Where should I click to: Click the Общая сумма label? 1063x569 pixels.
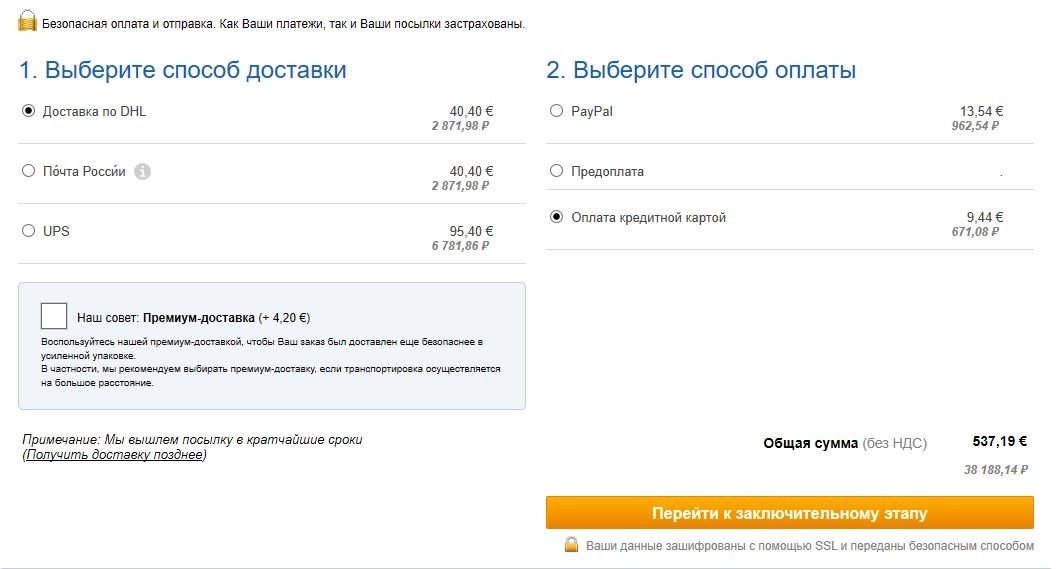(x=810, y=443)
